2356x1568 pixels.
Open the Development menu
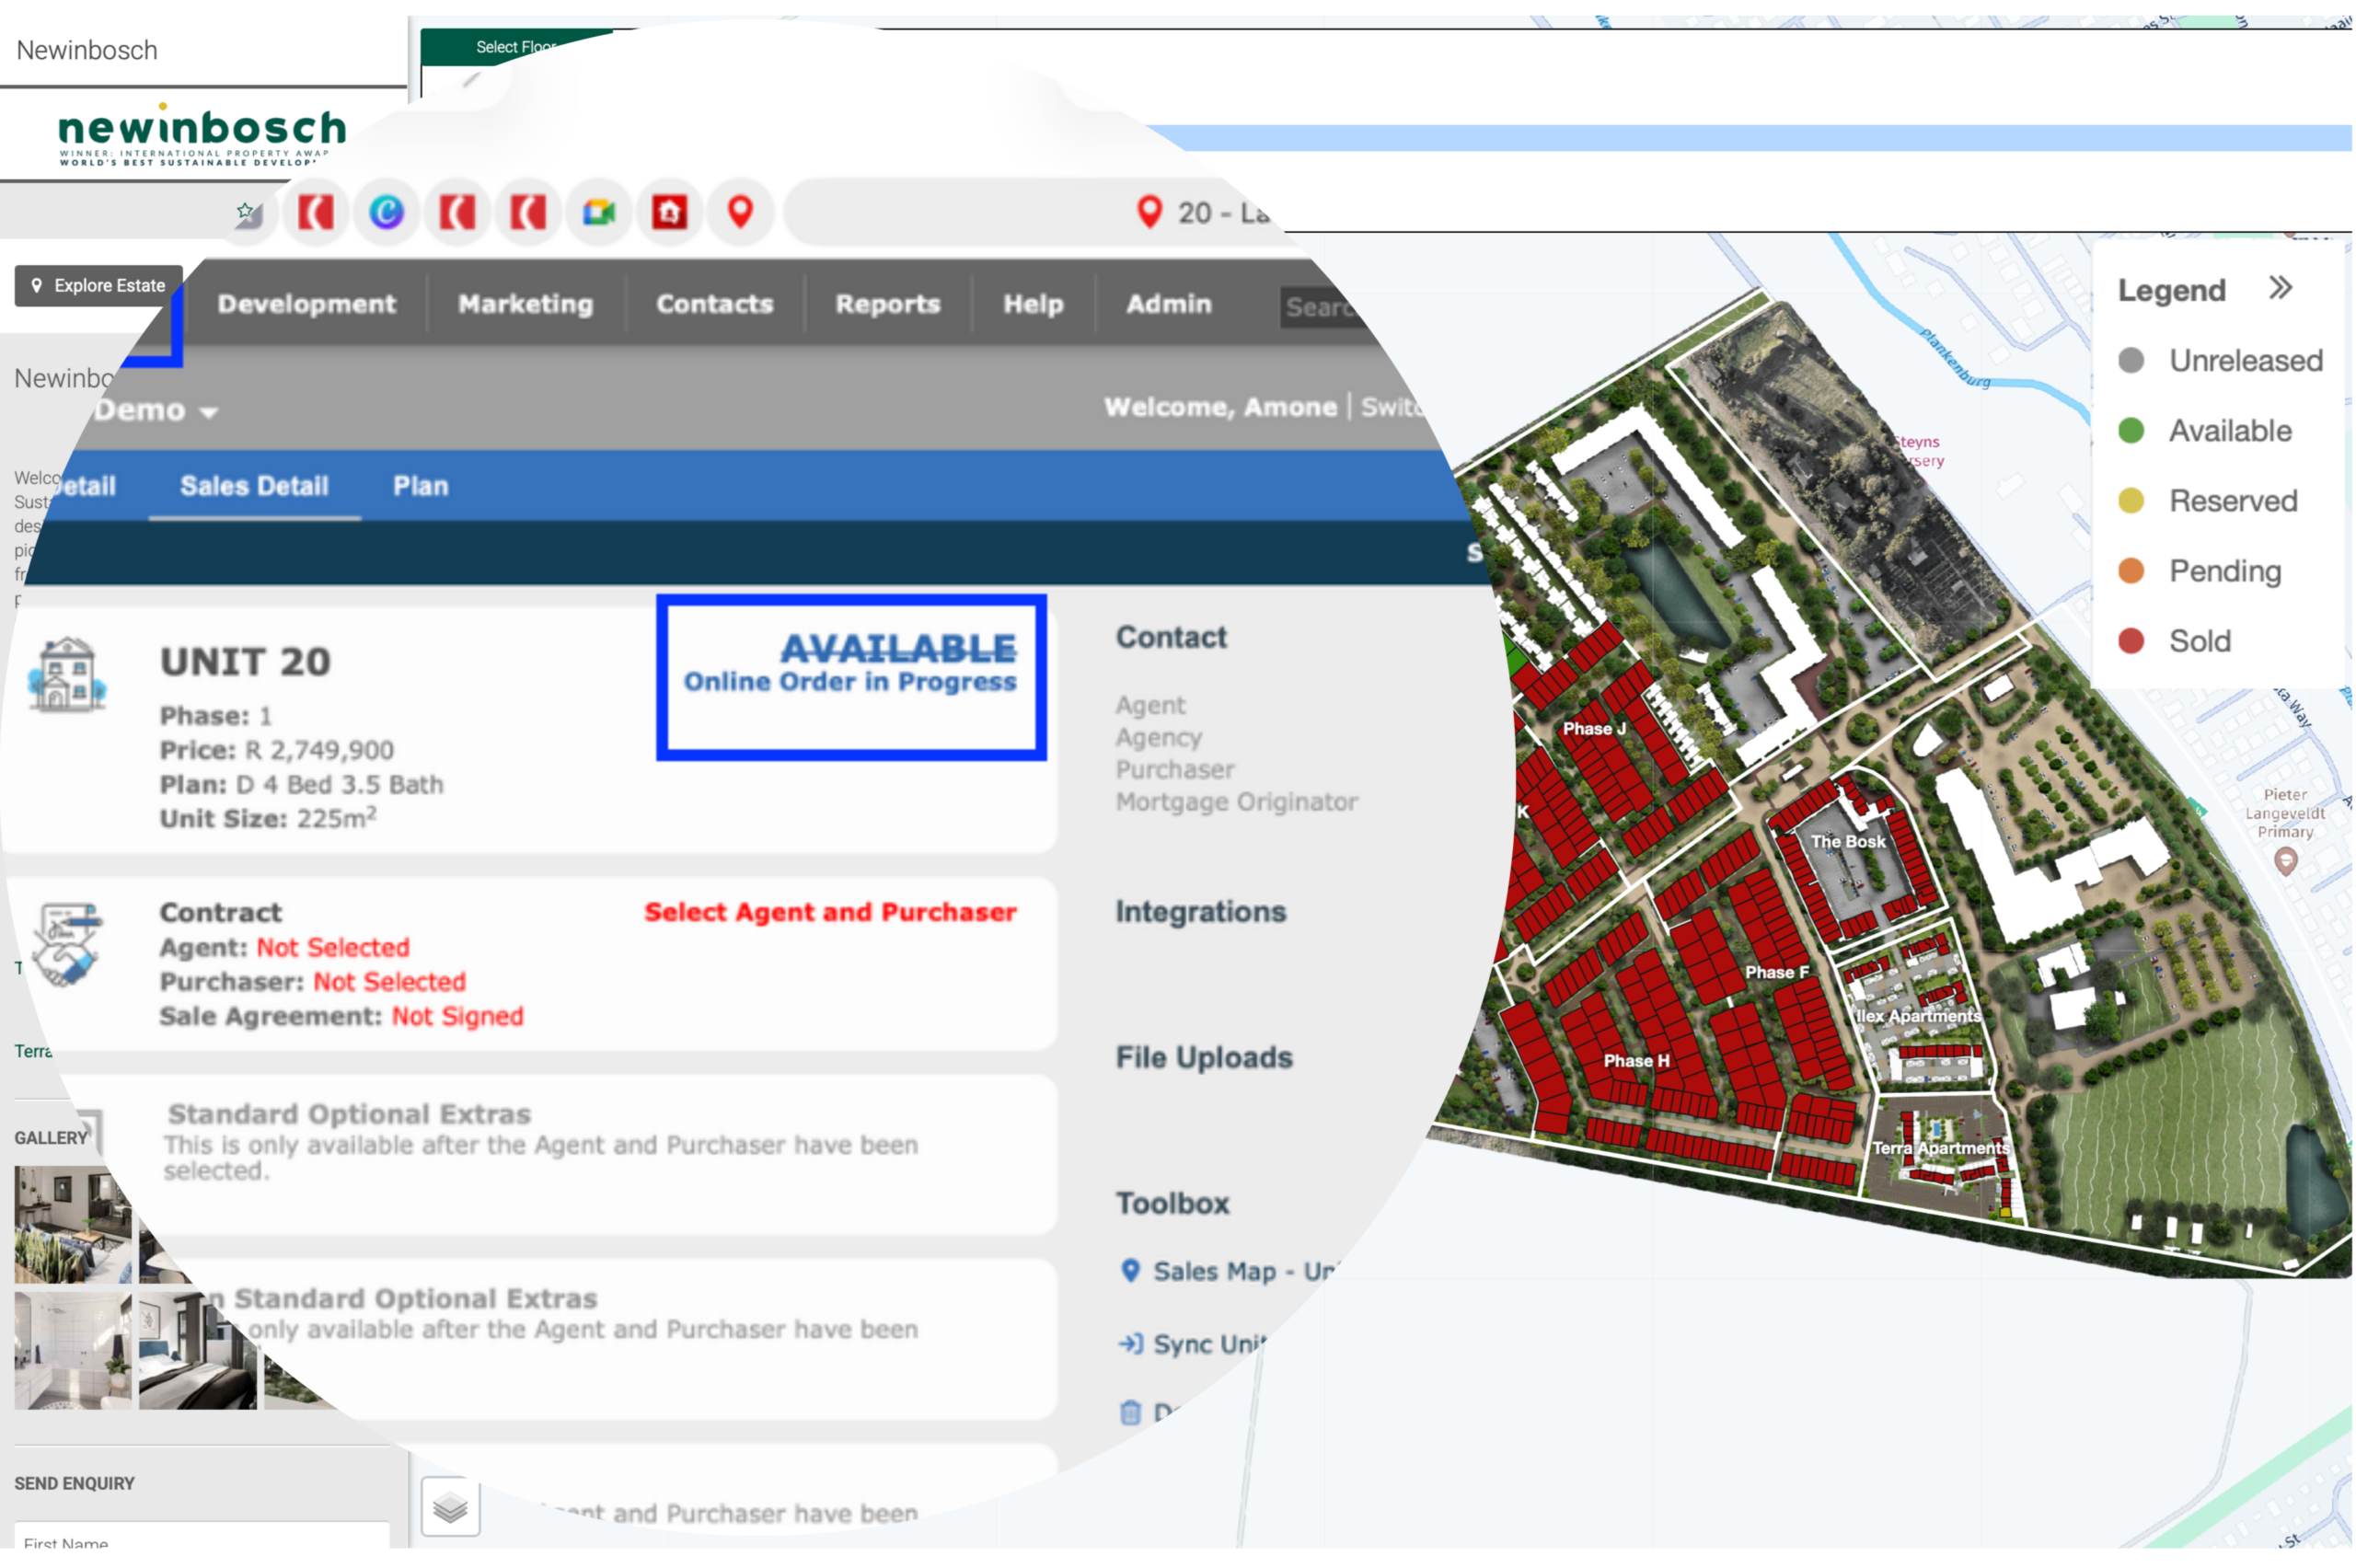click(307, 304)
